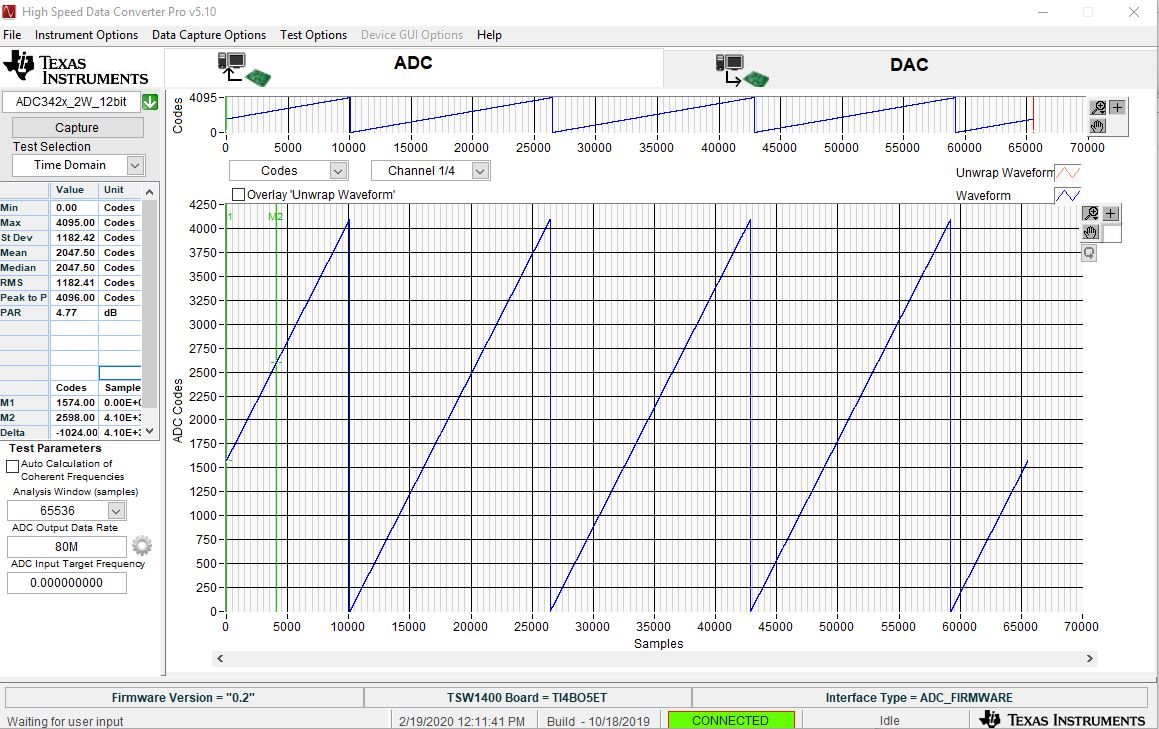Viewport: 1159px width, 729px height.
Task: Click the M2 codes value 2598.00 cell
Action: click(x=75, y=418)
